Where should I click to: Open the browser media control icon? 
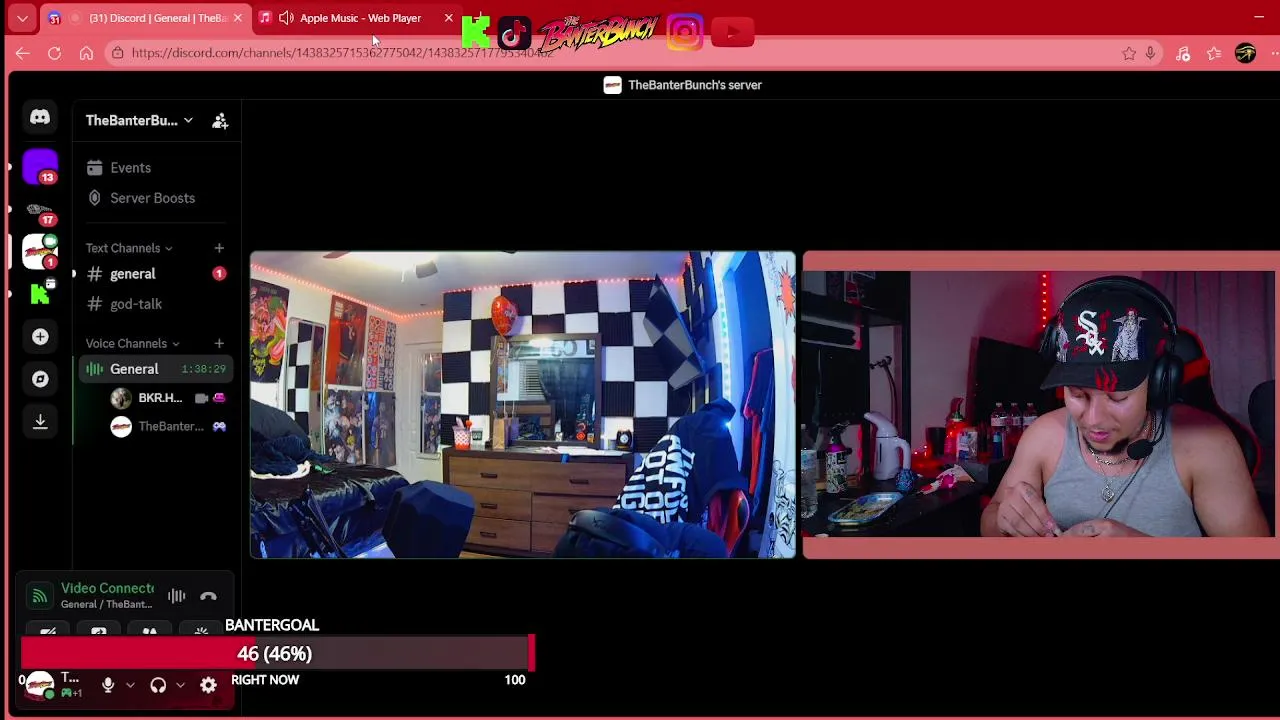click(x=1183, y=53)
